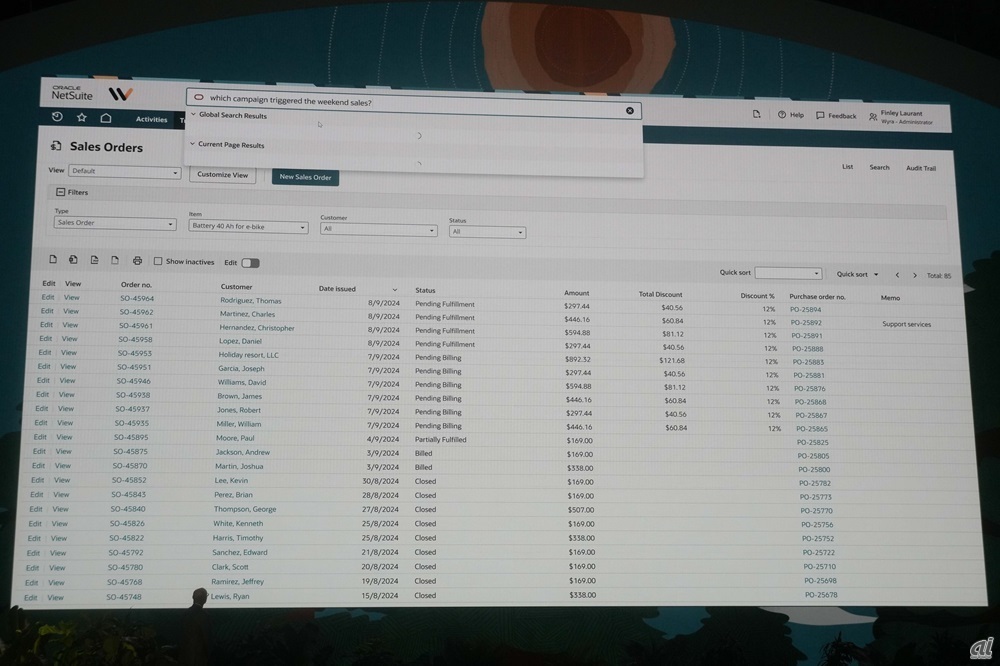This screenshot has width=1000, height=666.
Task: Open the Shortcuts star icon
Action: 82,117
